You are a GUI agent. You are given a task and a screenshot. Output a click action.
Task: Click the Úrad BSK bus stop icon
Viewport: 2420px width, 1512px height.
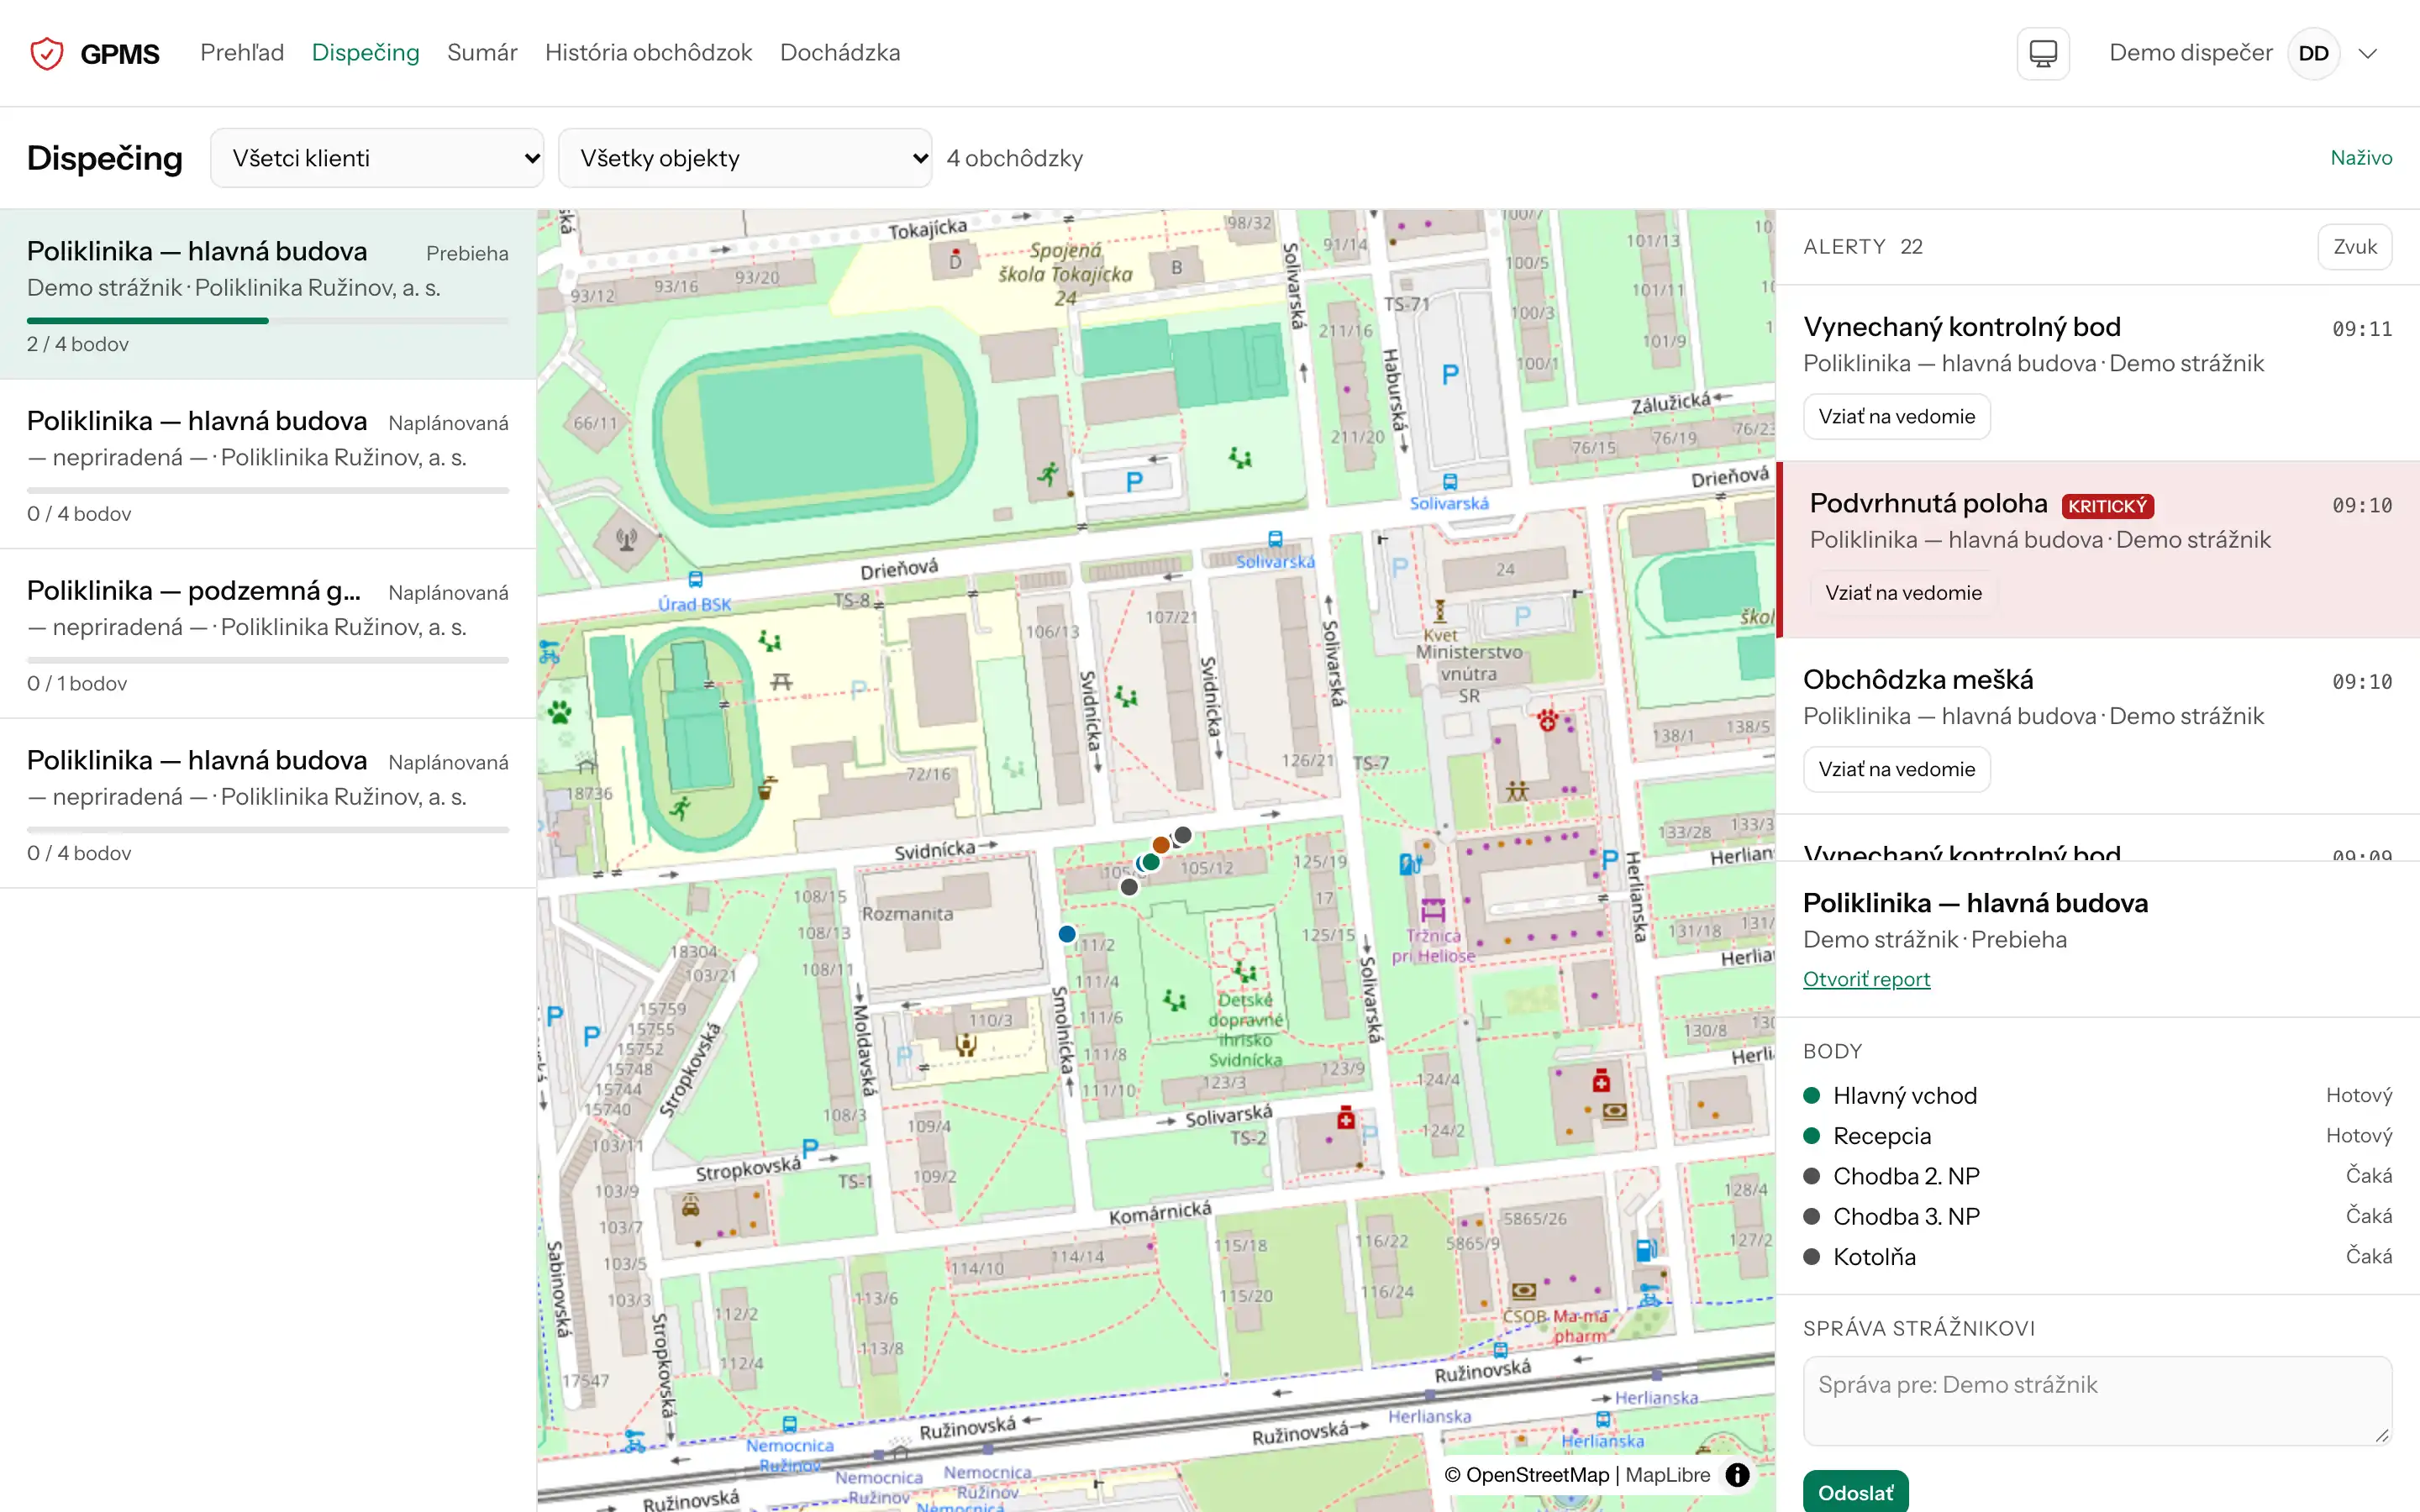point(695,580)
